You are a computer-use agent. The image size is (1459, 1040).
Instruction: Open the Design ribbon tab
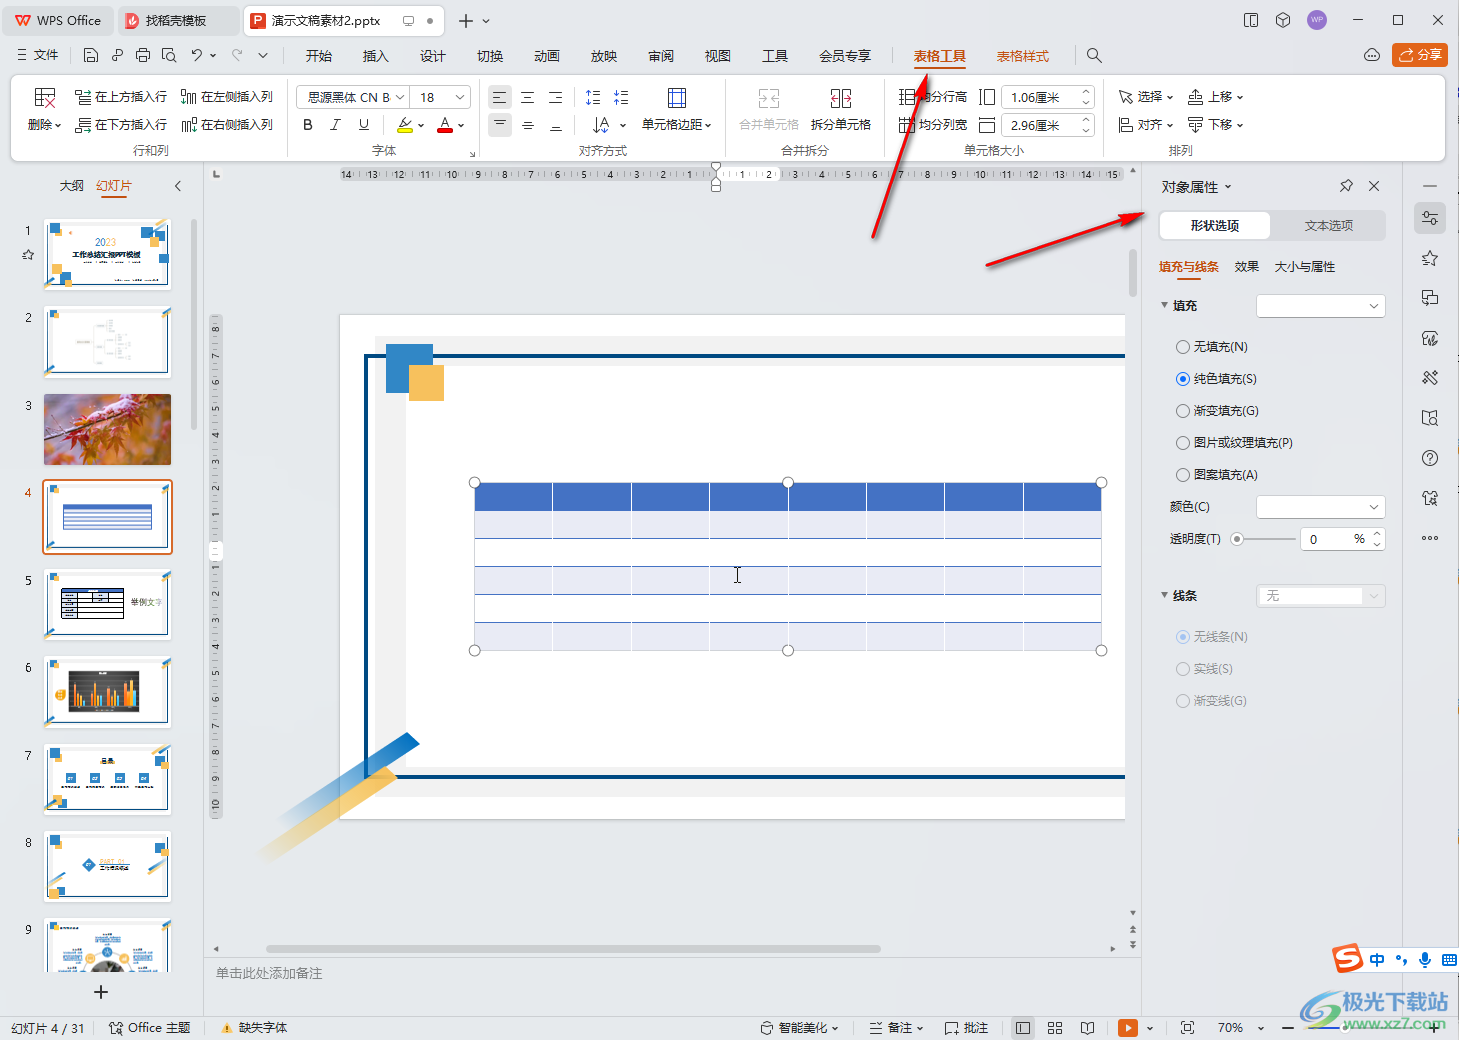432,56
